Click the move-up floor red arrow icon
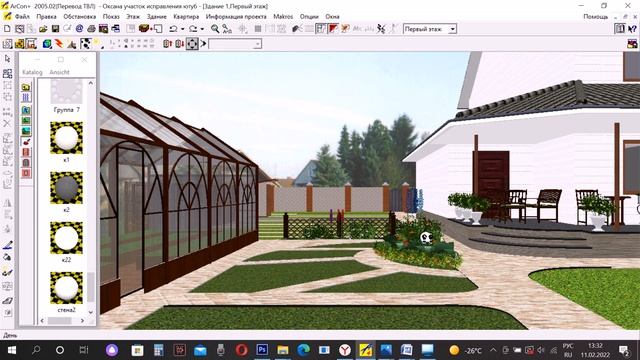This screenshot has width=640, height=360. pos(167,44)
